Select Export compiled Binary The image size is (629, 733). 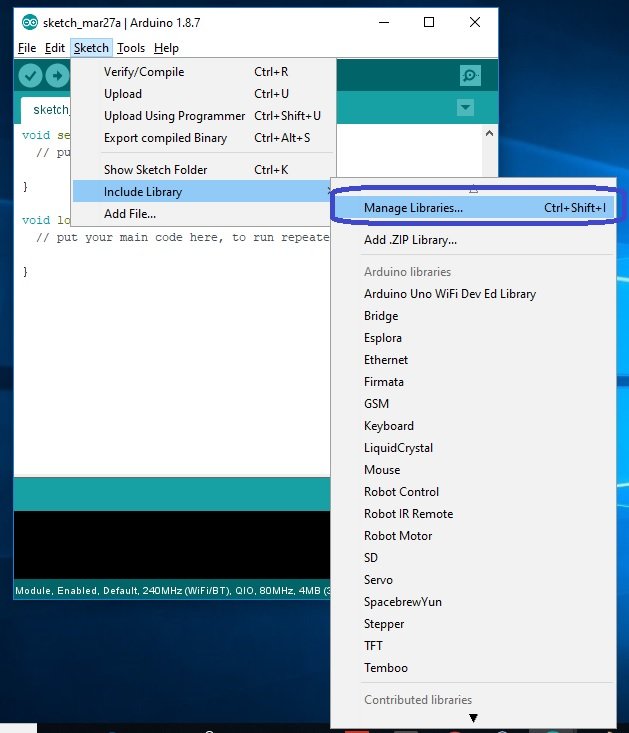204,138
